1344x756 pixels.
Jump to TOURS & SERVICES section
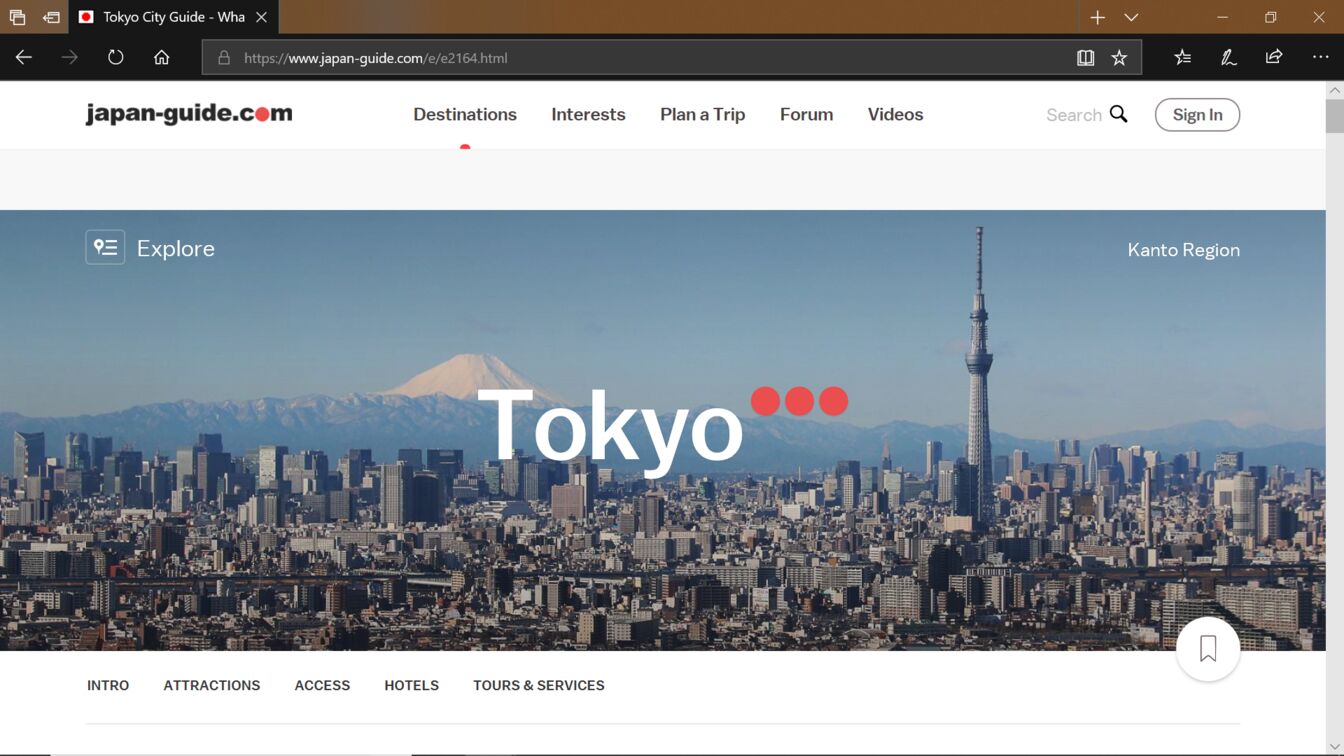click(x=539, y=685)
